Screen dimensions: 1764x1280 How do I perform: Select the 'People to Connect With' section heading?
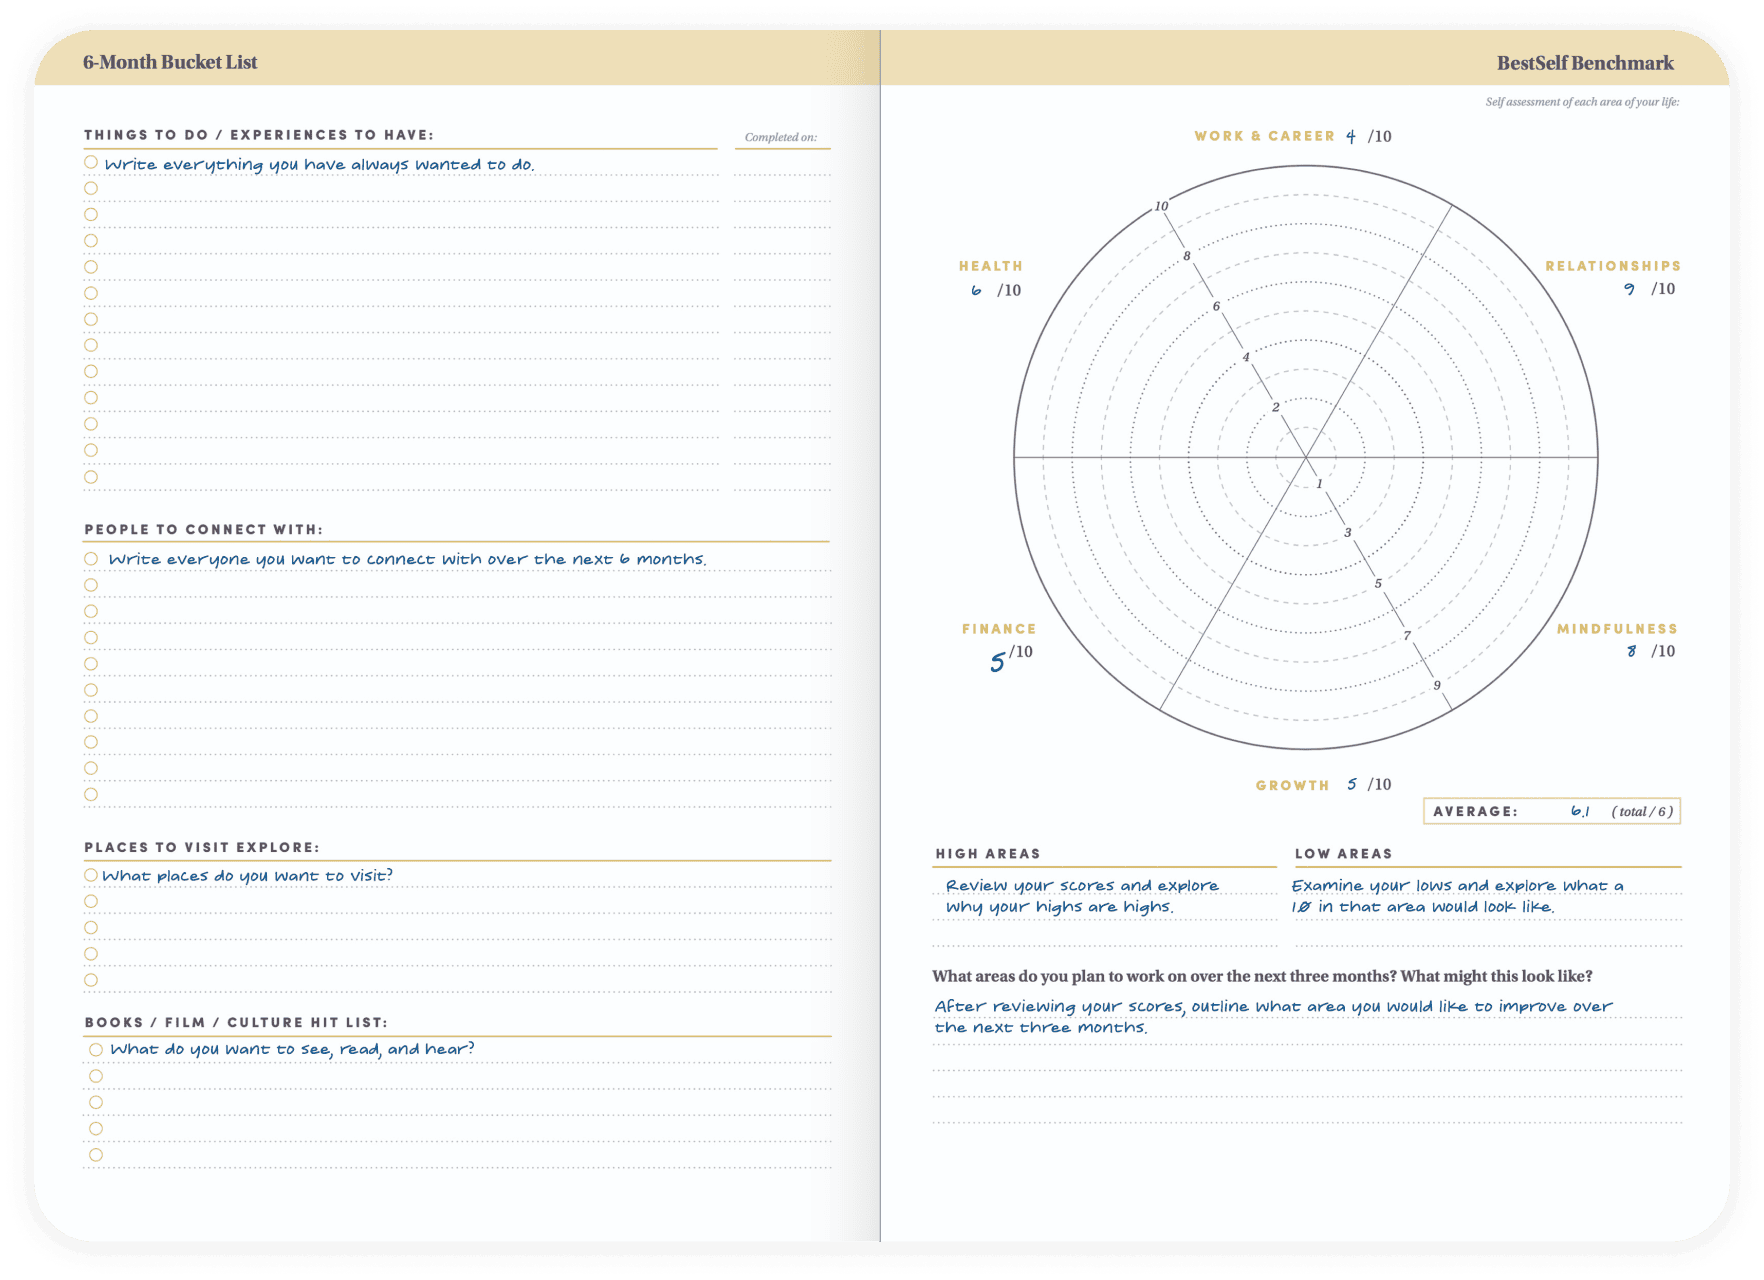pyautogui.click(x=203, y=529)
